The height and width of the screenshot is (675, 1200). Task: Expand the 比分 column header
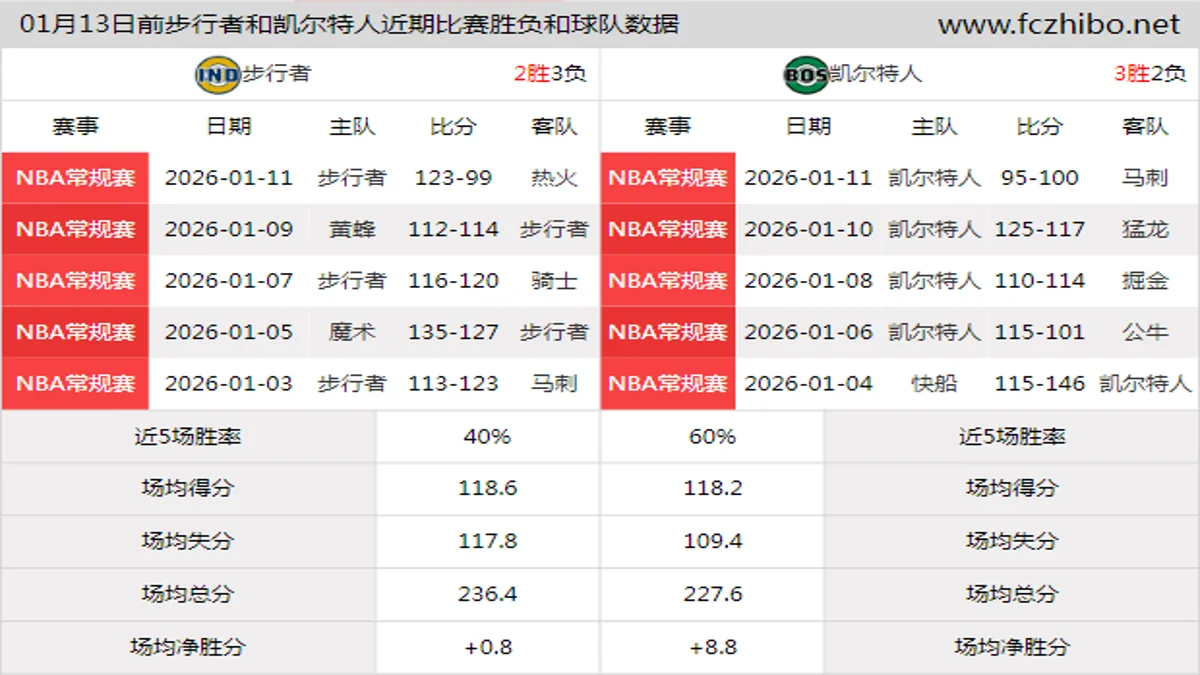click(455, 126)
